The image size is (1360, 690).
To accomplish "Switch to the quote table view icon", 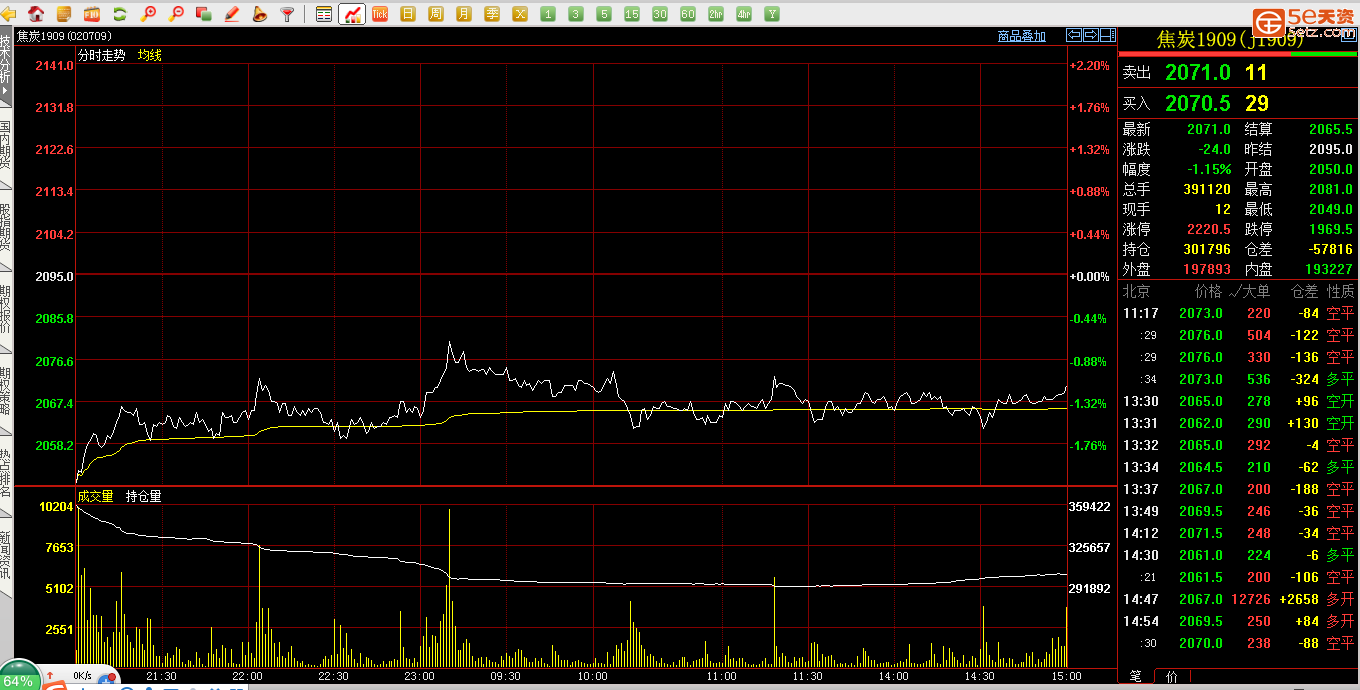I will point(324,14).
